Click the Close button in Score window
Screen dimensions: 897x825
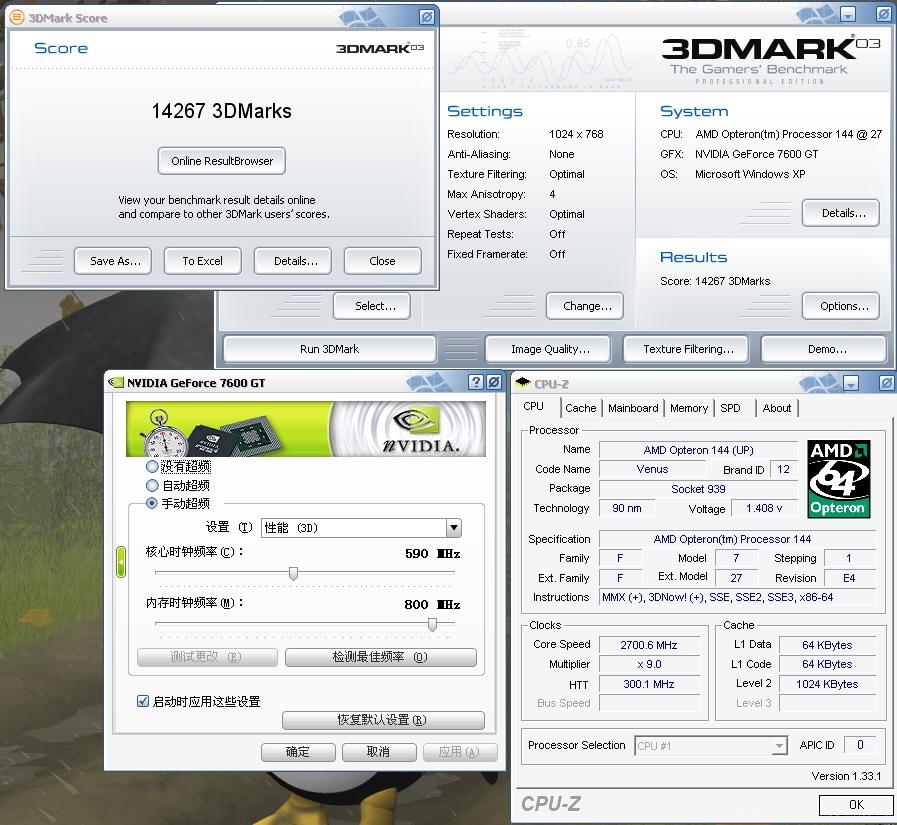point(383,261)
